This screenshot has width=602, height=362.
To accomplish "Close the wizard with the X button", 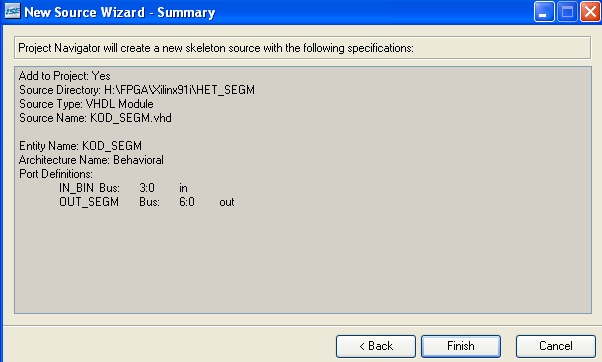I will [590, 12].
